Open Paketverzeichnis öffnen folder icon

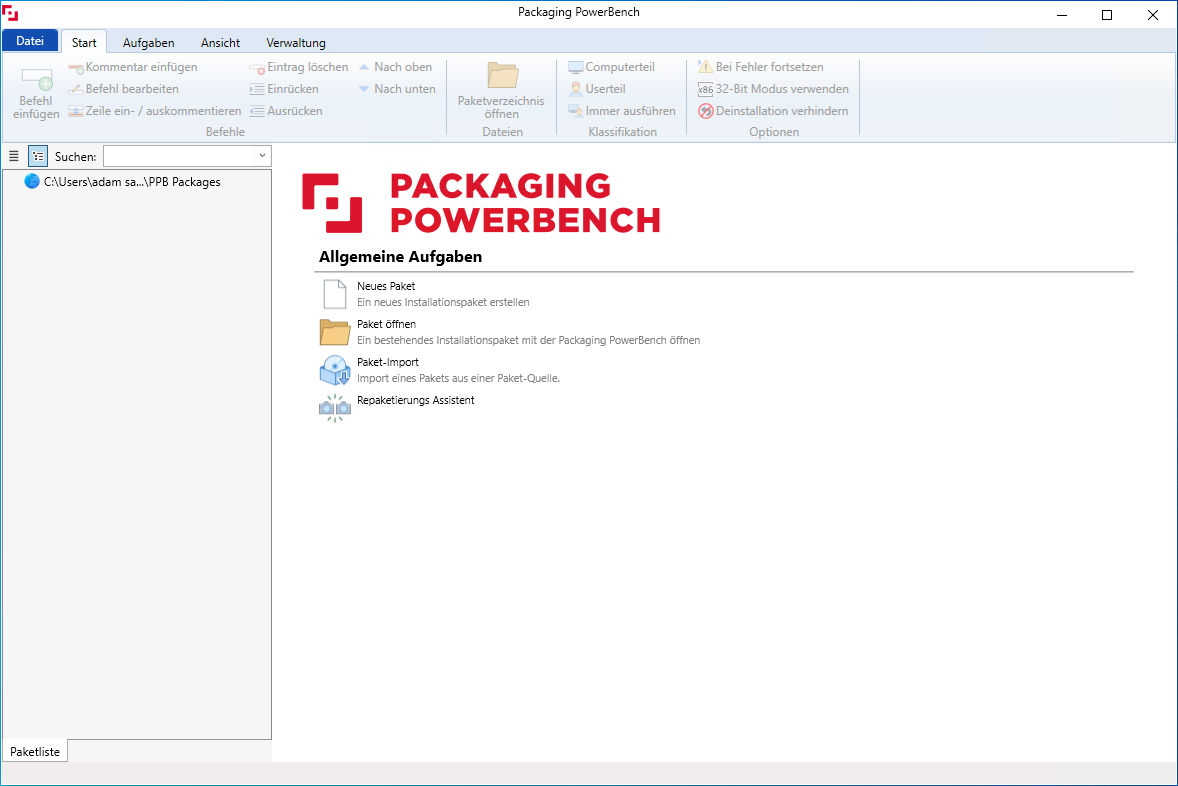[502, 76]
